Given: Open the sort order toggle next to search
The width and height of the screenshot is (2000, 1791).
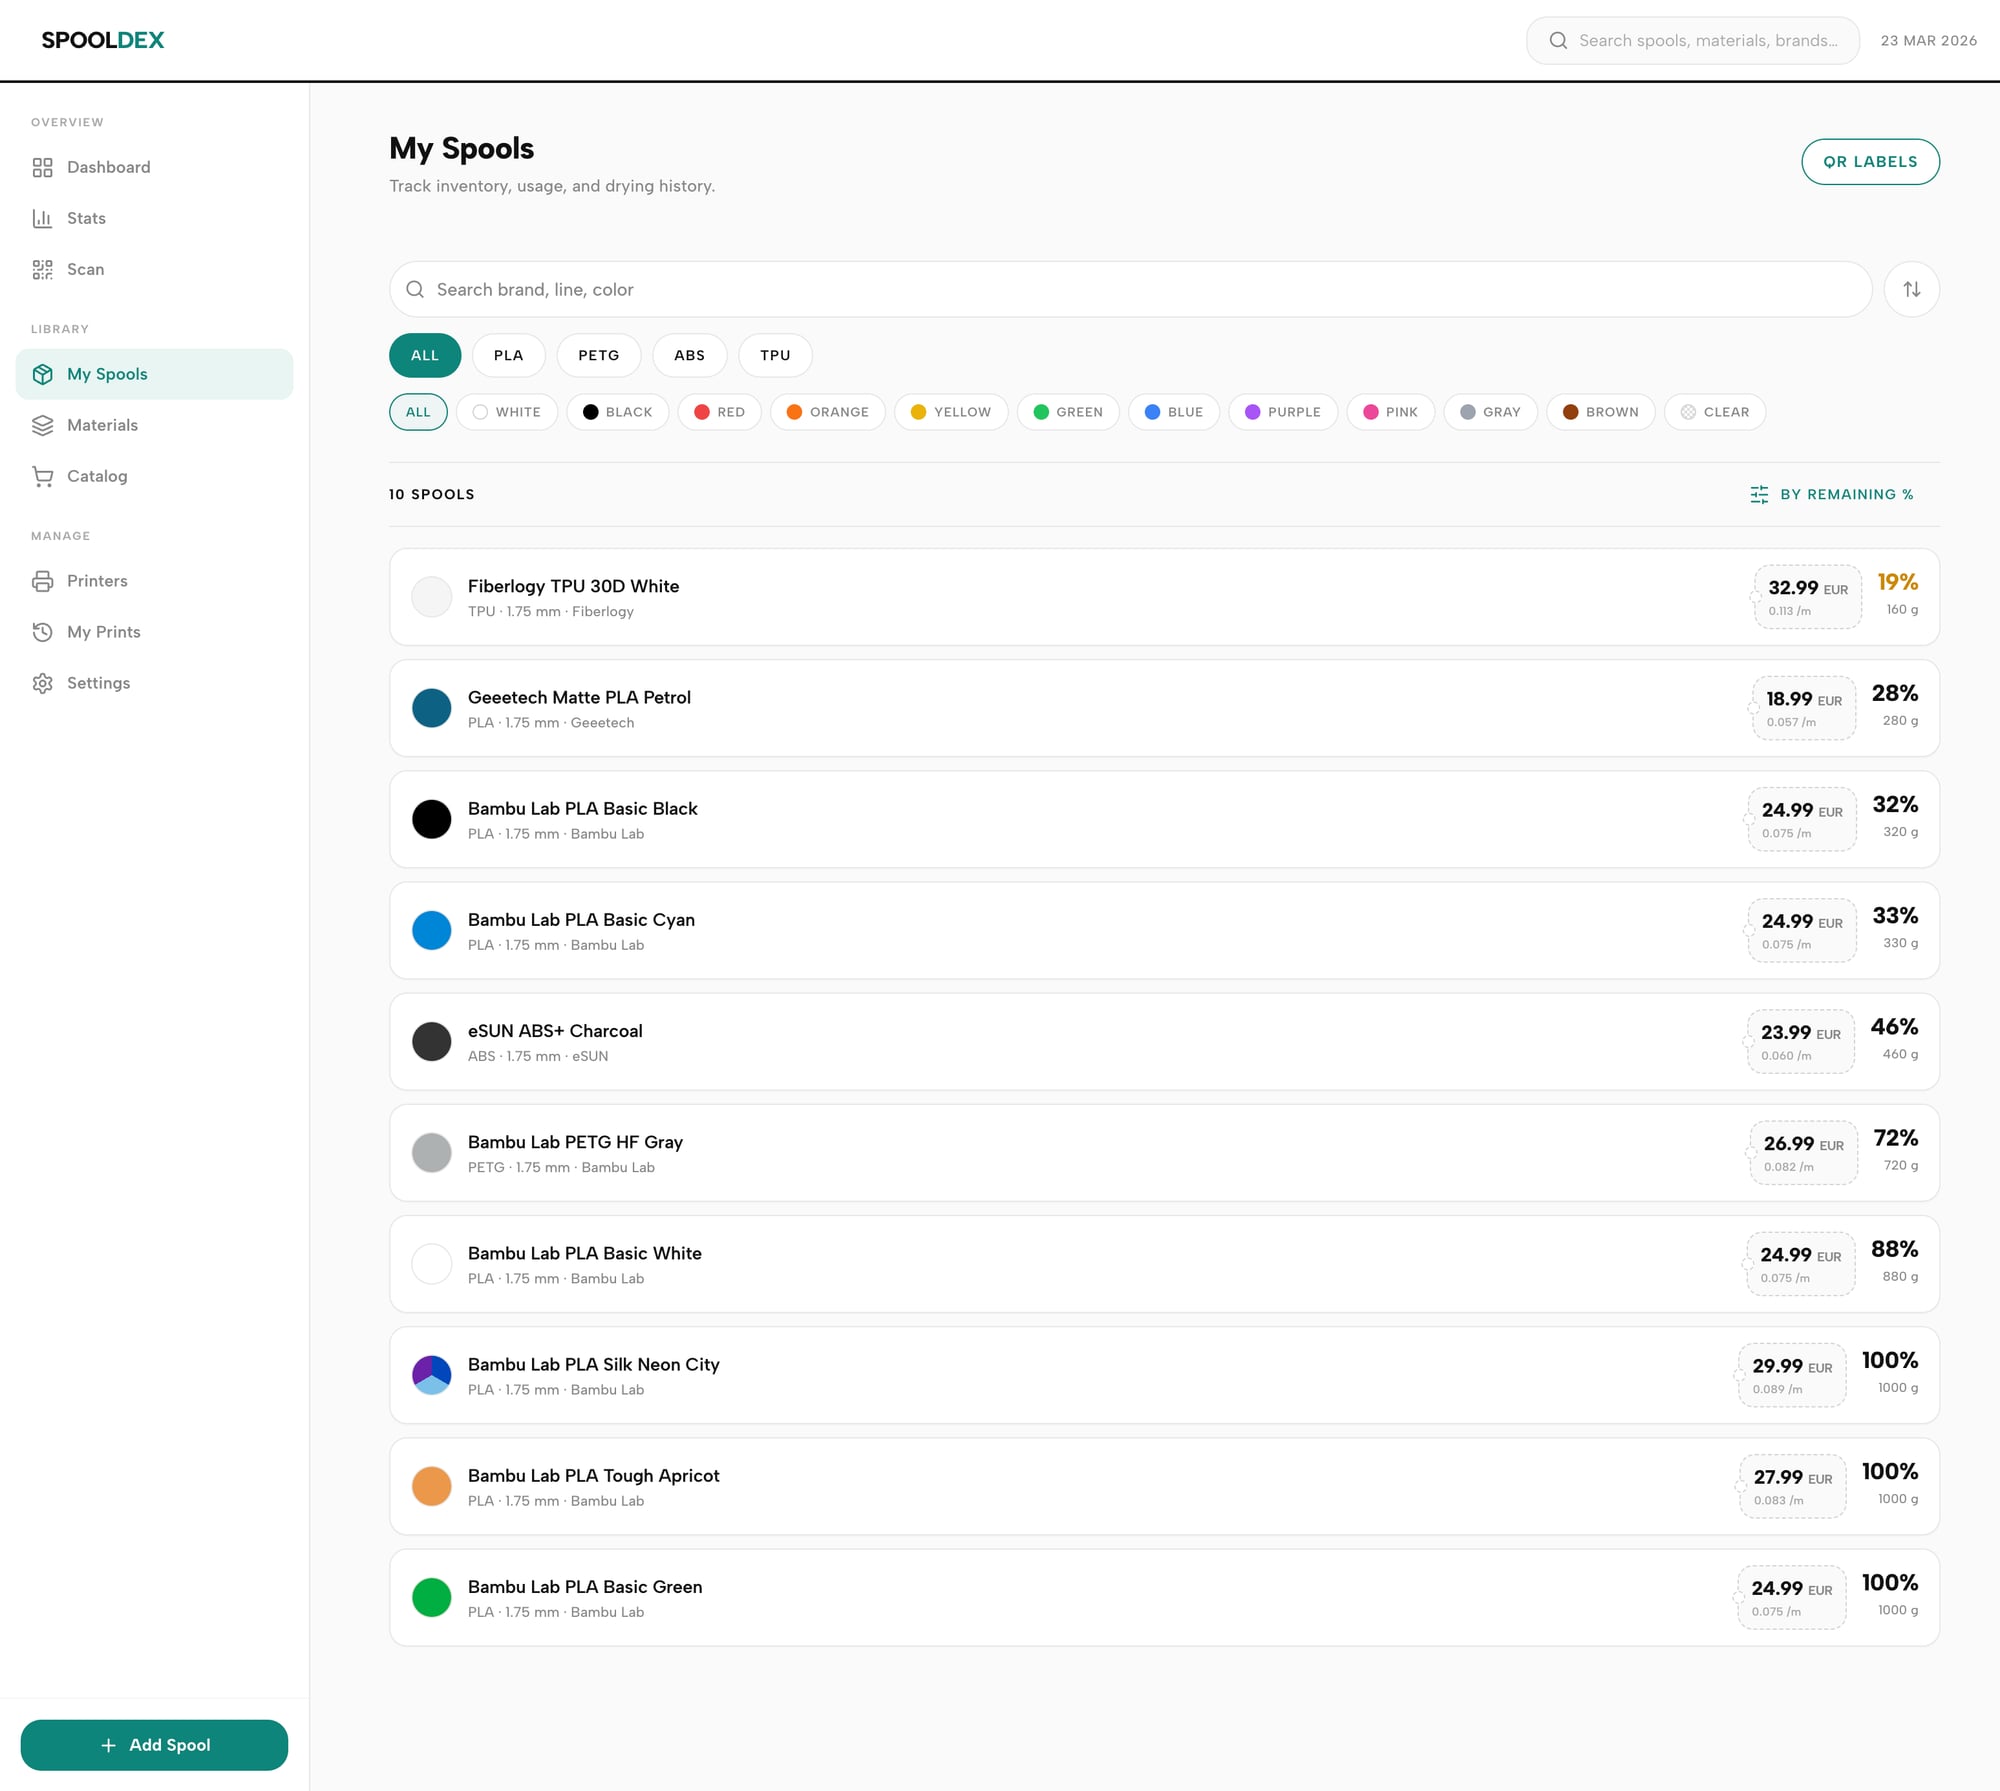Looking at the screenshot, I should 1911,289.
